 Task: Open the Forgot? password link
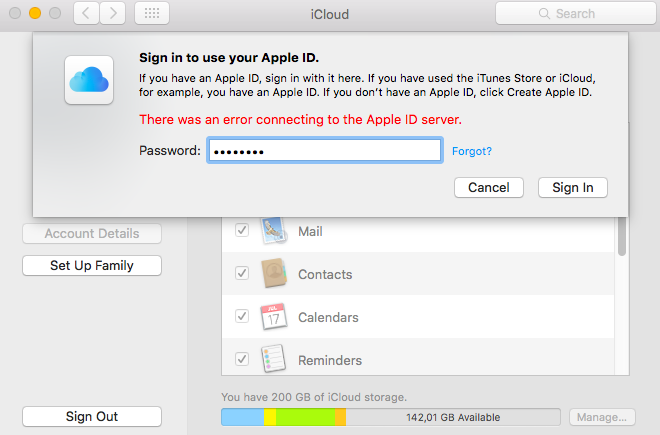click(x=471, y=151)
